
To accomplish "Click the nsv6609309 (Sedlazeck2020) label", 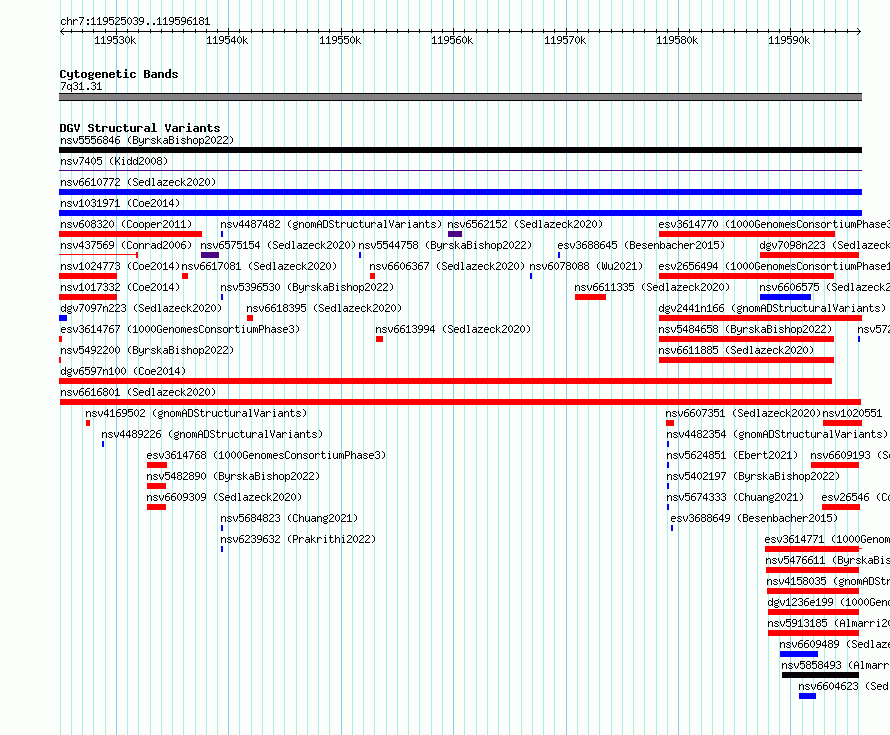I will point(224,497).
